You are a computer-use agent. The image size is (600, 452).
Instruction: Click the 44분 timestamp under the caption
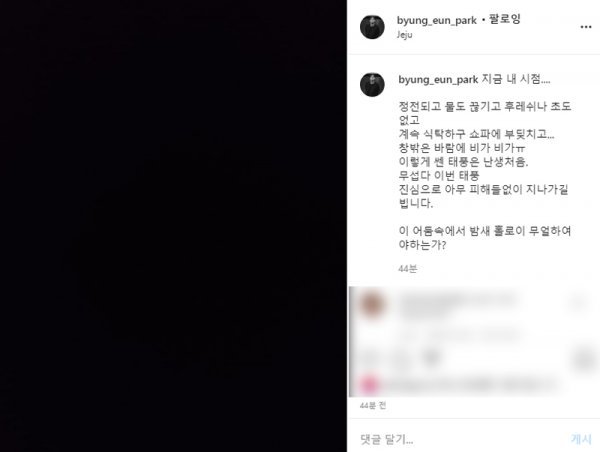tap(407, 268)
